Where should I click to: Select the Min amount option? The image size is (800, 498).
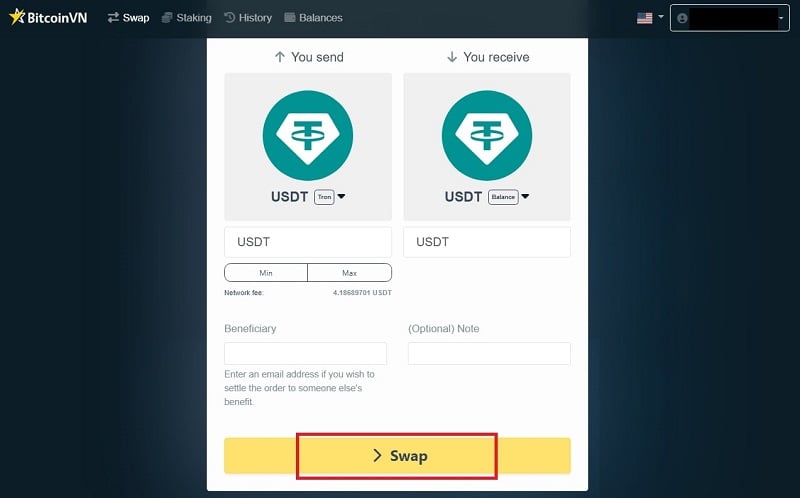tap(266, 272)
